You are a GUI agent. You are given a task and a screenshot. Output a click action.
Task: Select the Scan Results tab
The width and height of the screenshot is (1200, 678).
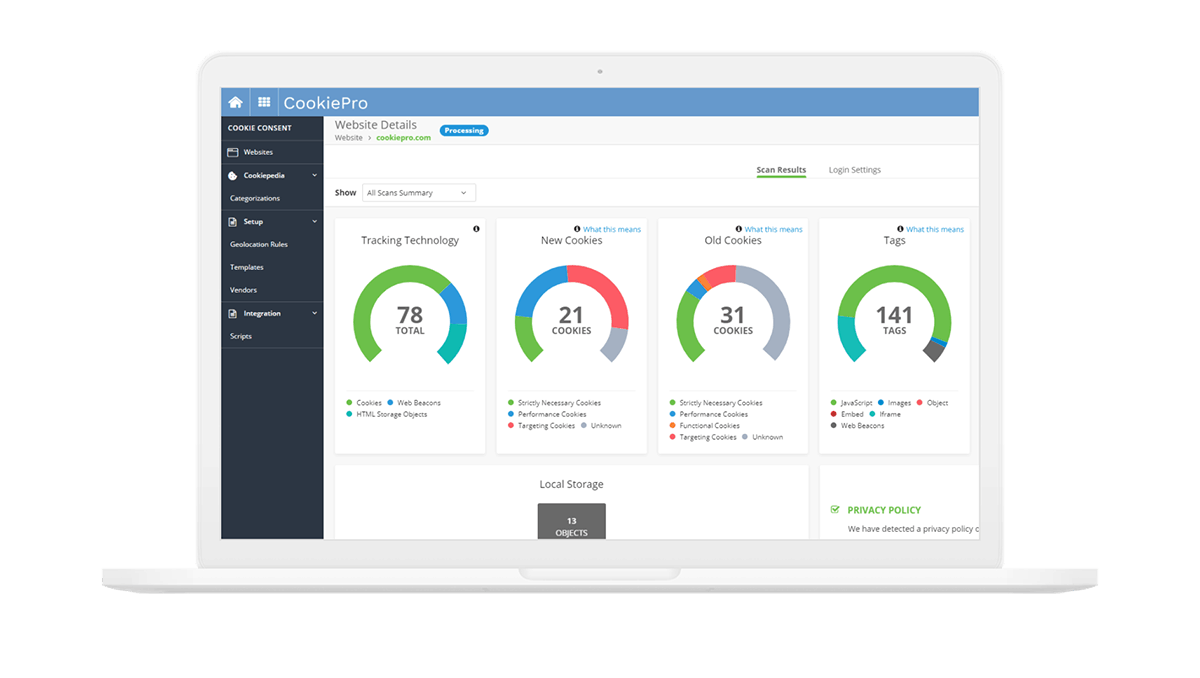coord(781,170)
